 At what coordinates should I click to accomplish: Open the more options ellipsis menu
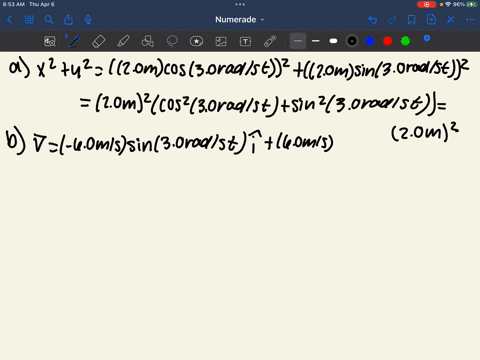pos(470,20)
